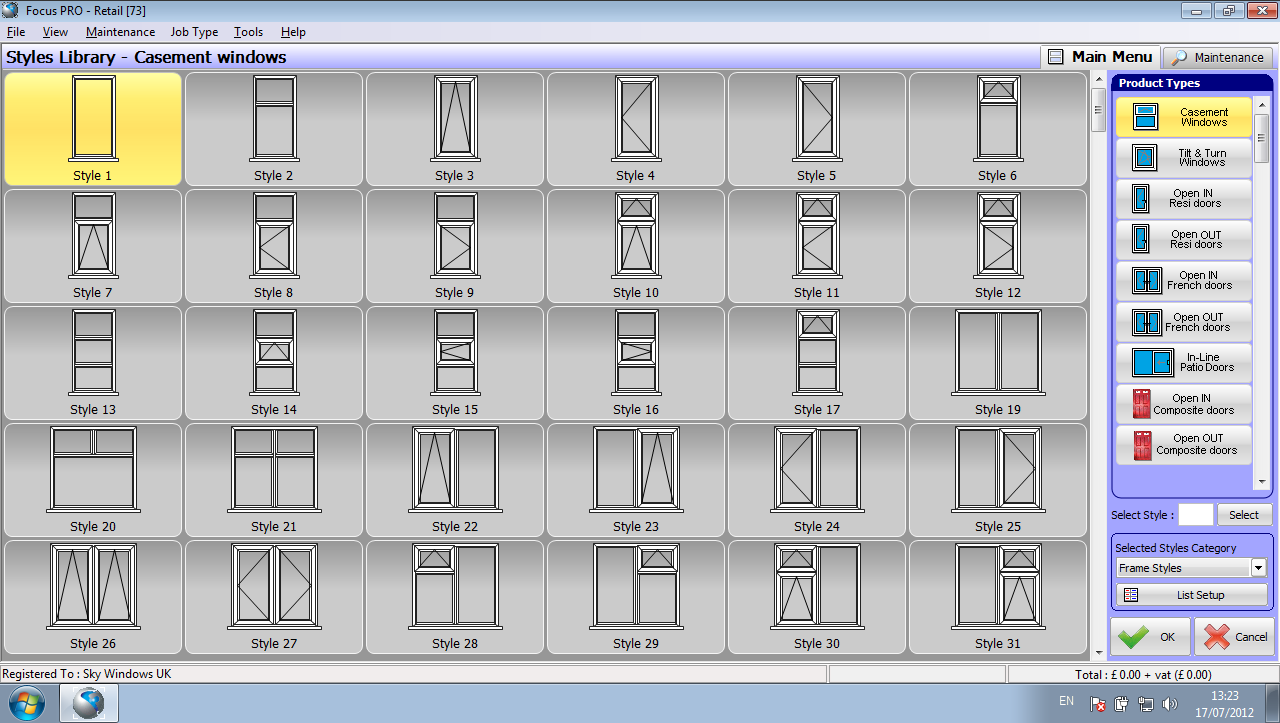
Task: Pick the Style 6 window thumbnail
Action: click(997, 129)
